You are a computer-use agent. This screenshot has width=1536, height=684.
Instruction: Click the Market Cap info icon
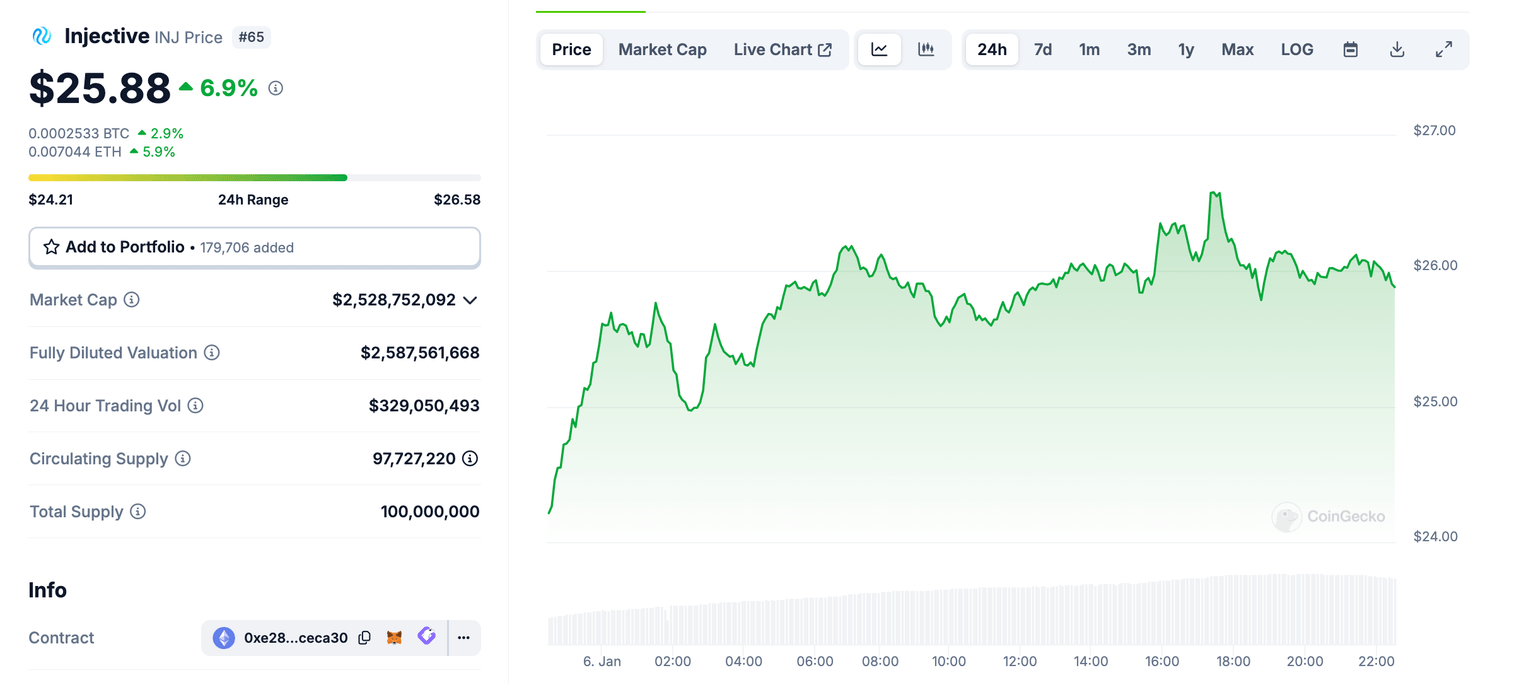131,300
